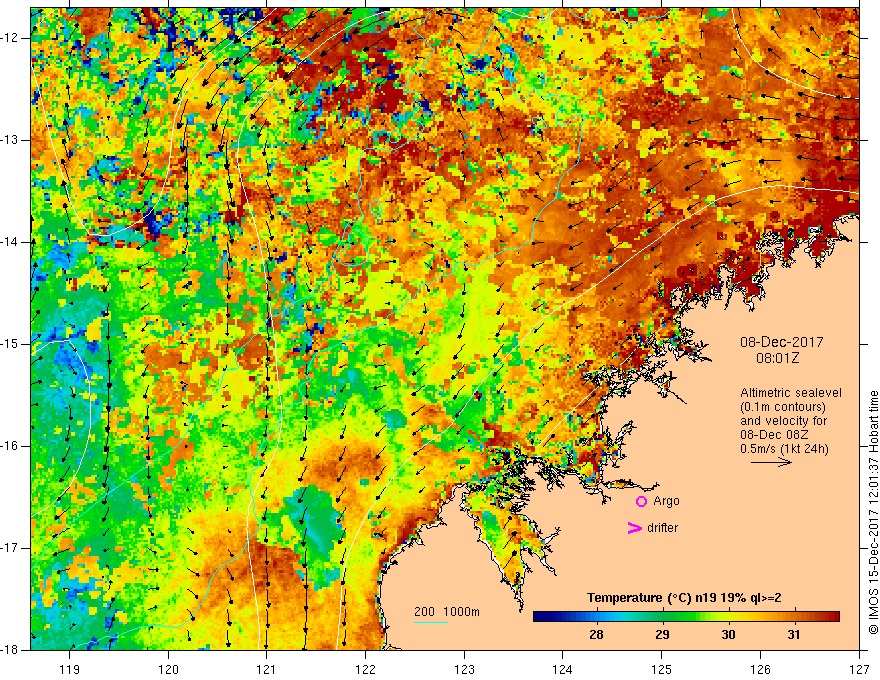Click longitude axis label 127
This screenshot has height=680, width=880.
[x=859, y=669]
